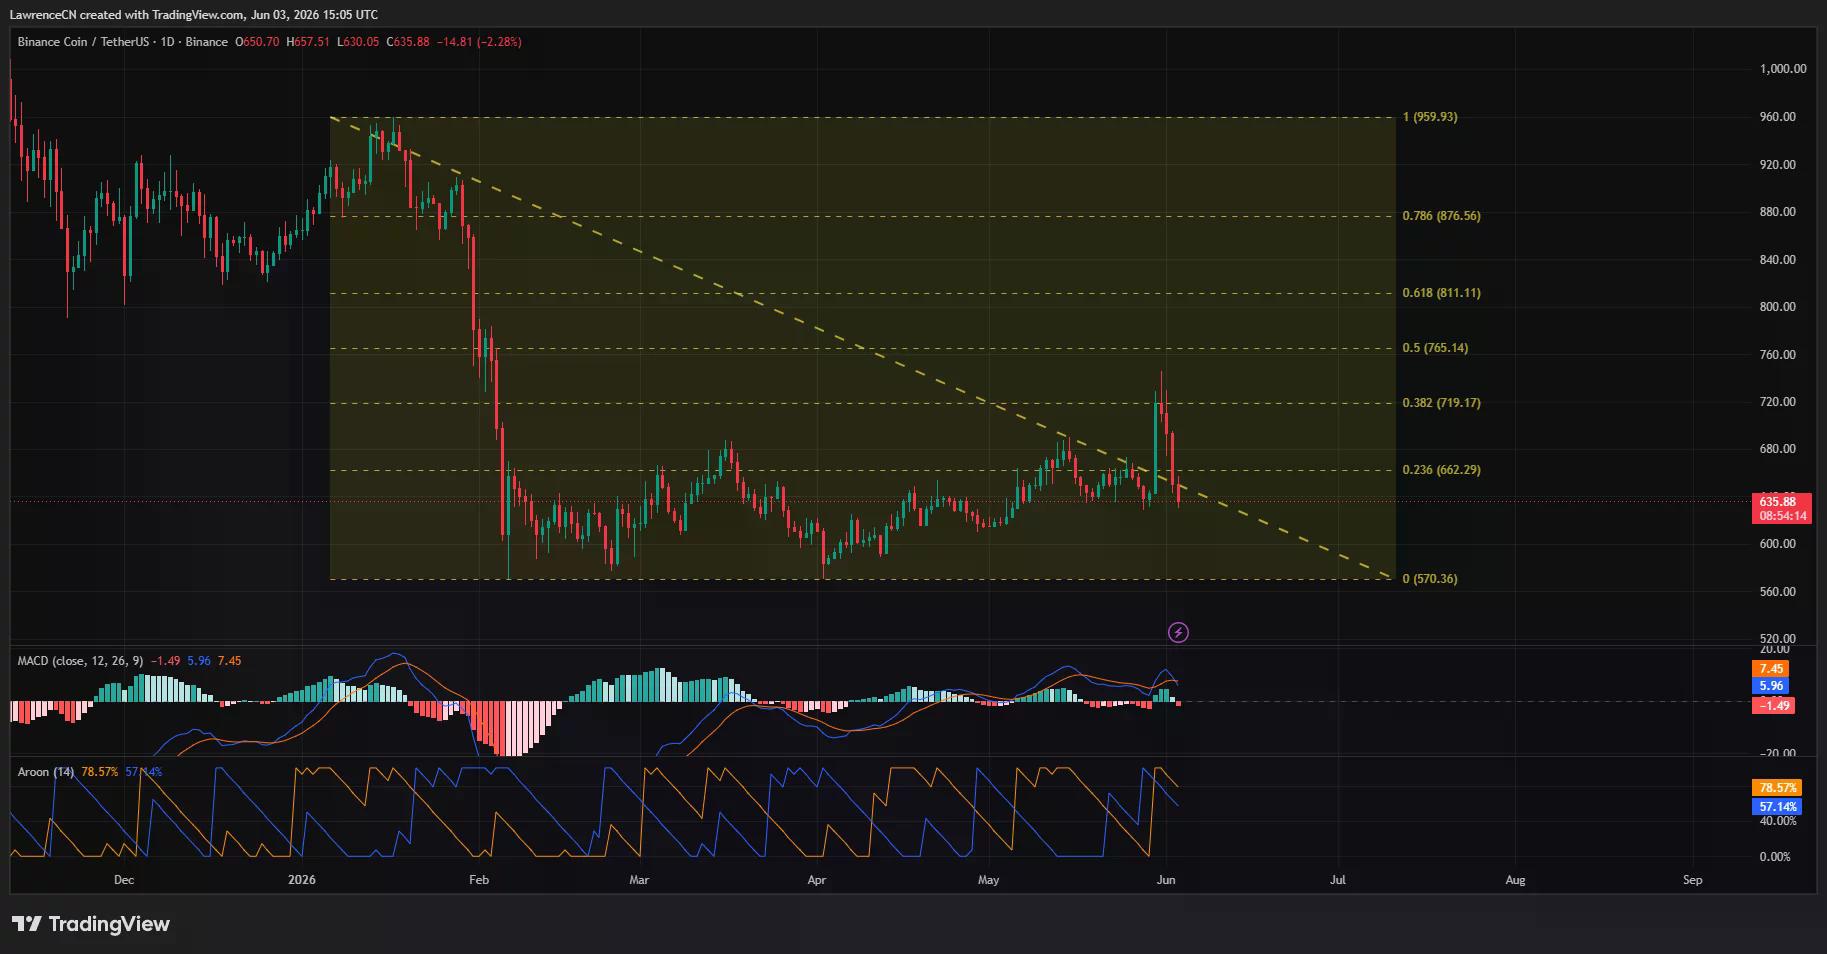The height and width of the screenshot is (954, 1827).
Task: Click the Feb label on the time axis
Action: click(x=479, y=880)
